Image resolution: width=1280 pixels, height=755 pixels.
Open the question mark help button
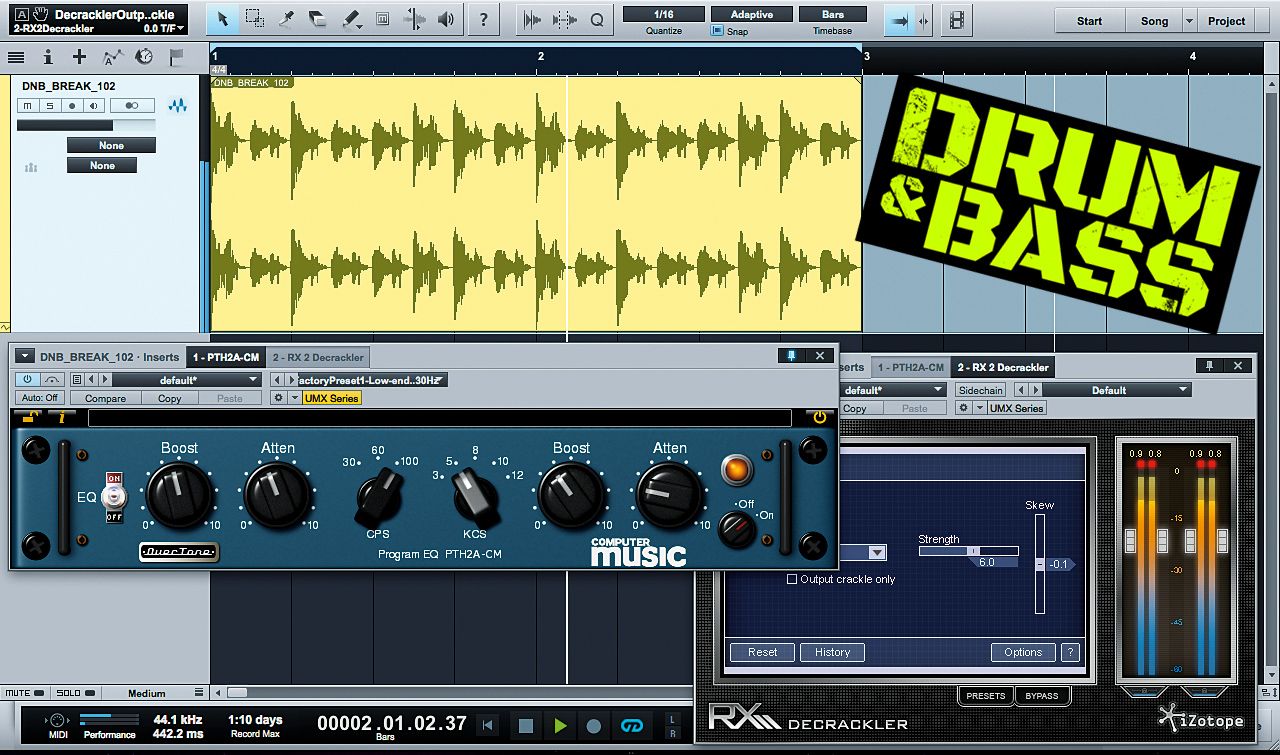coord(484,19)
